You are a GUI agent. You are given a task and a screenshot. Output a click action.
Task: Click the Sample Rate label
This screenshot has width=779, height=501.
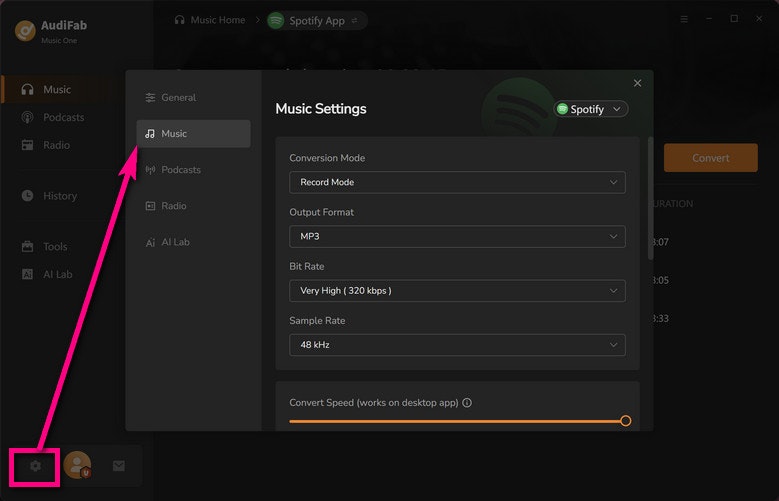(317, 321)
